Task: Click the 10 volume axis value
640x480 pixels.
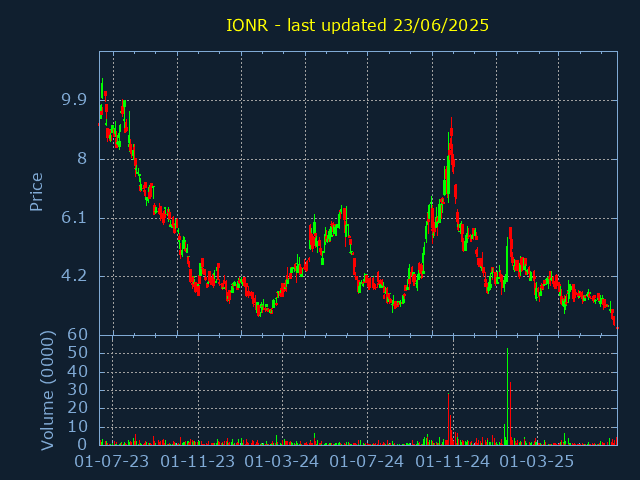Action: pyautogui.click(x=78, y=427)
